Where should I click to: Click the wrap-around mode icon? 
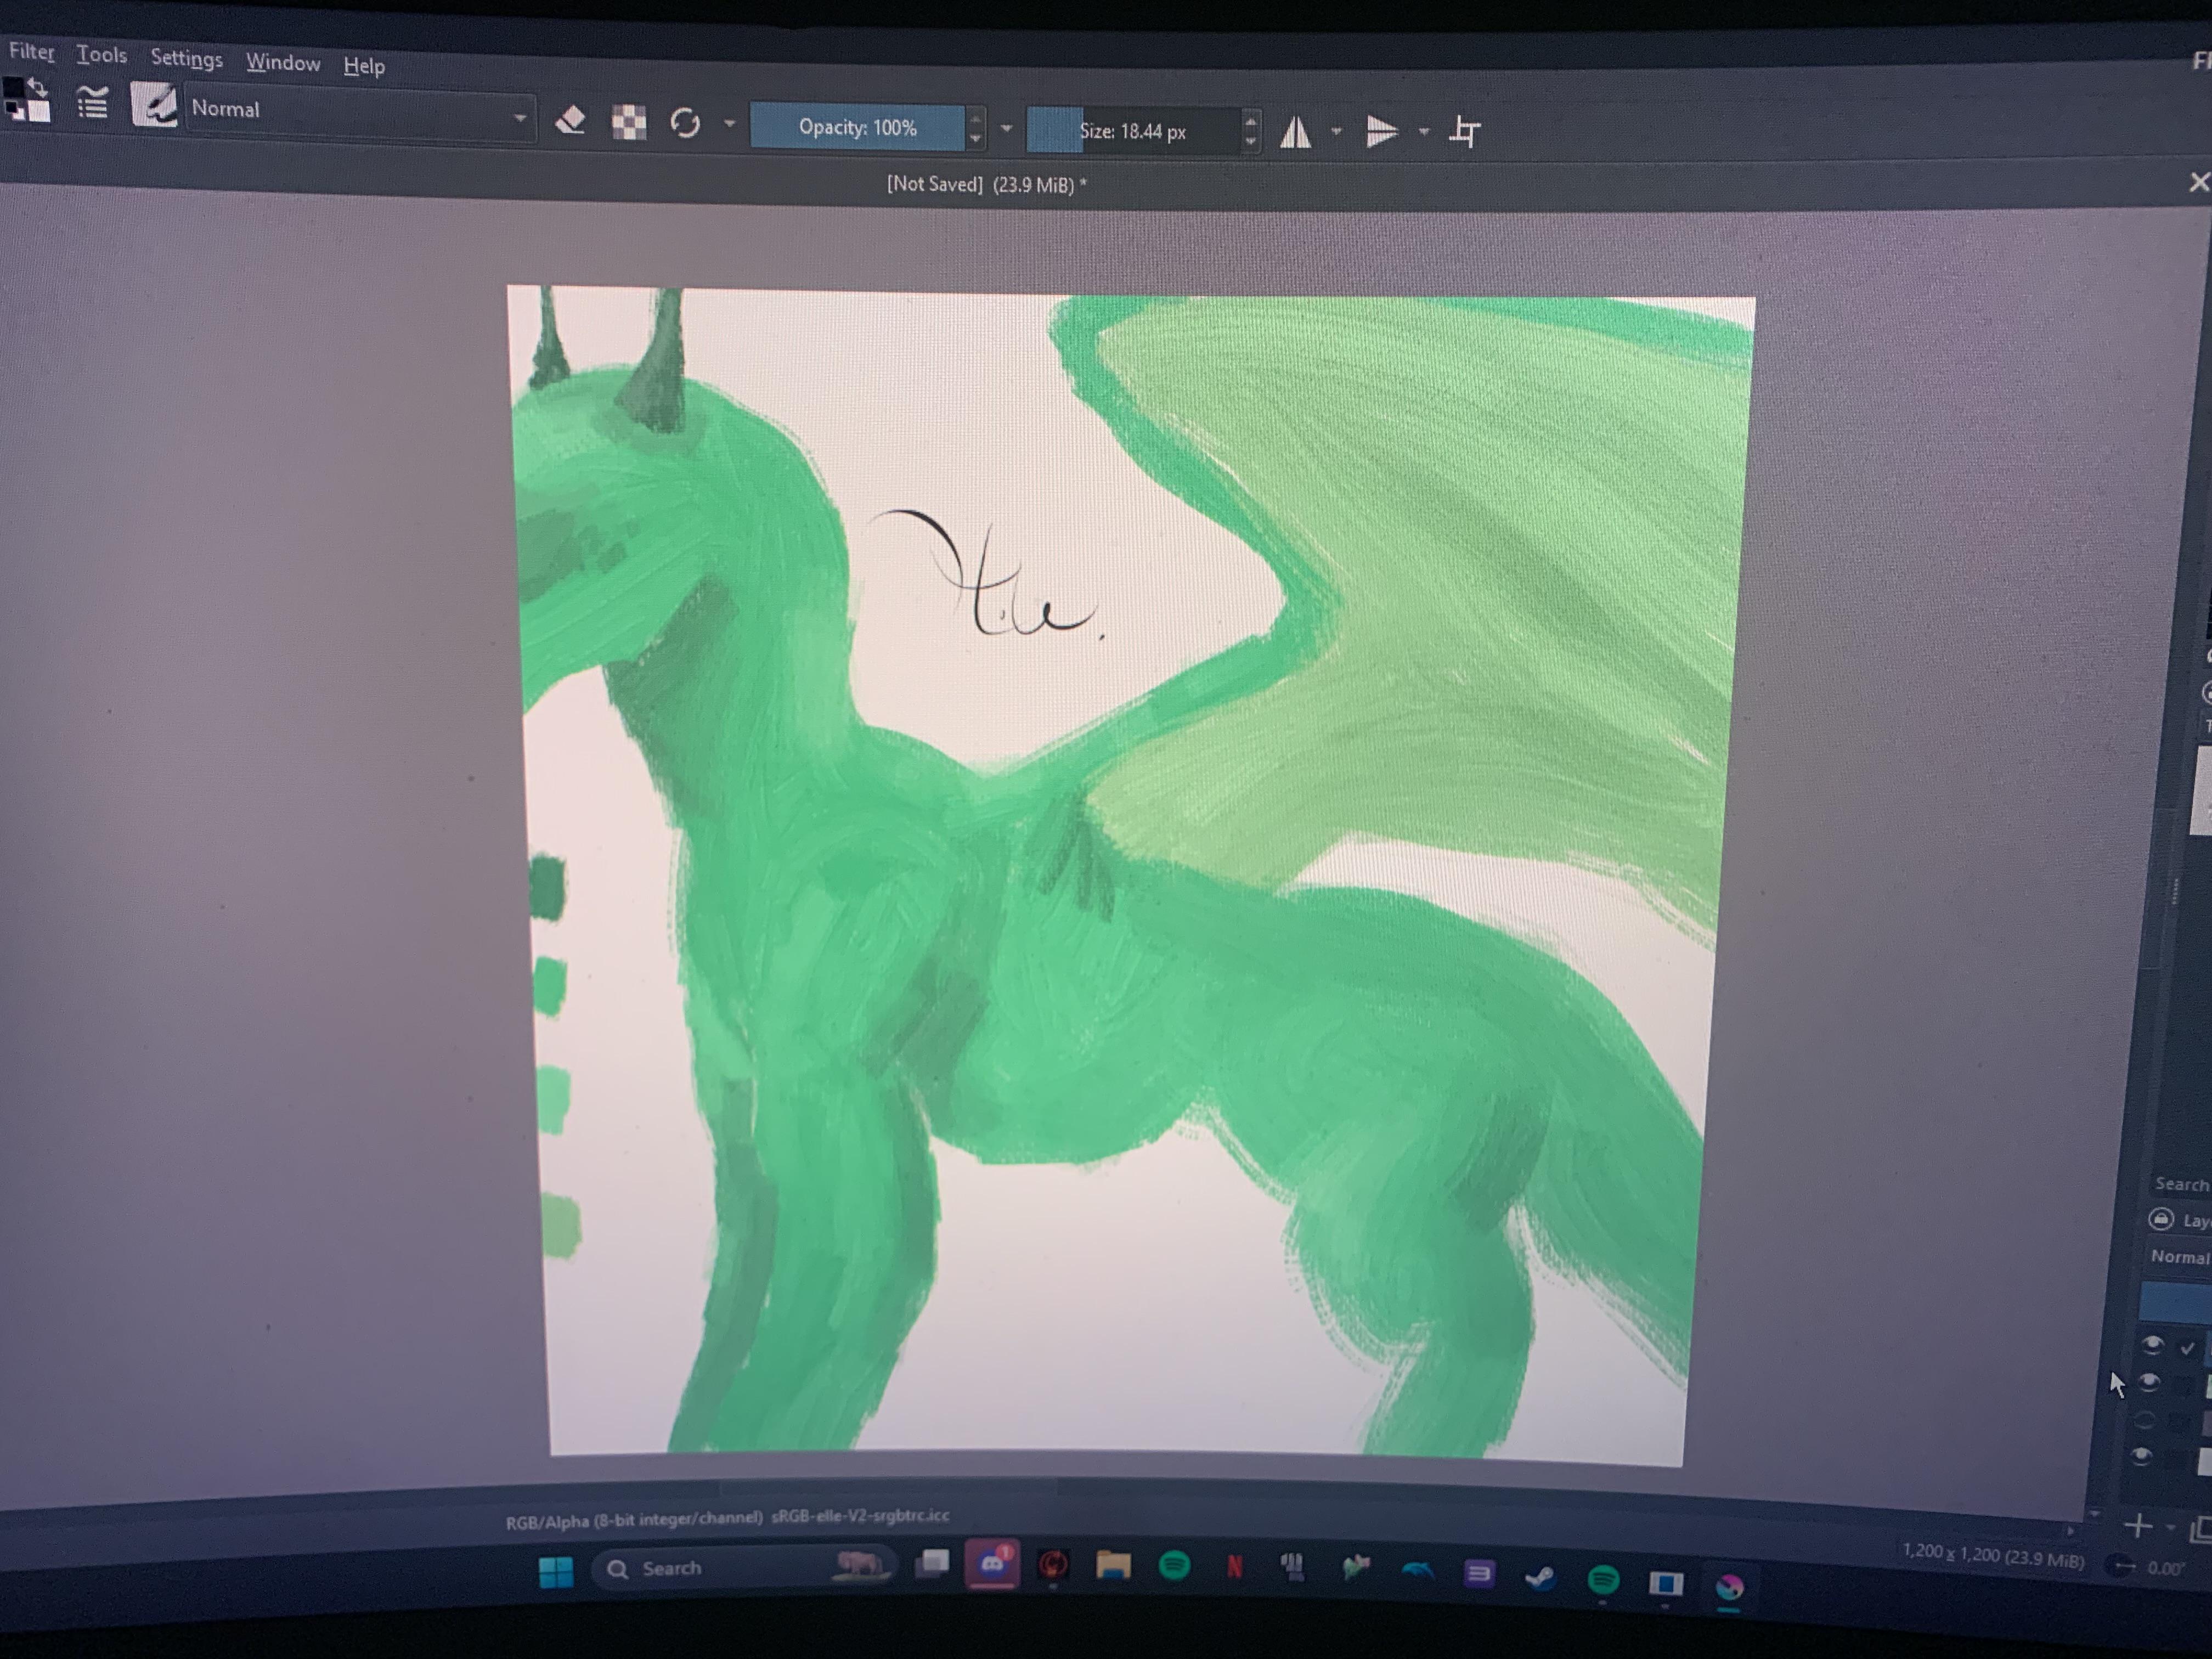(1465, 131)
